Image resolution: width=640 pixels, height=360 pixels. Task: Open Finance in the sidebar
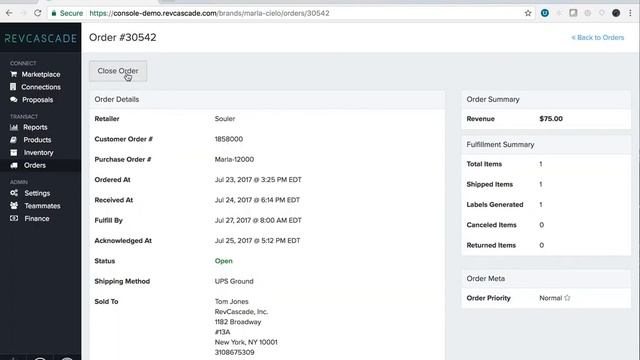37,218
